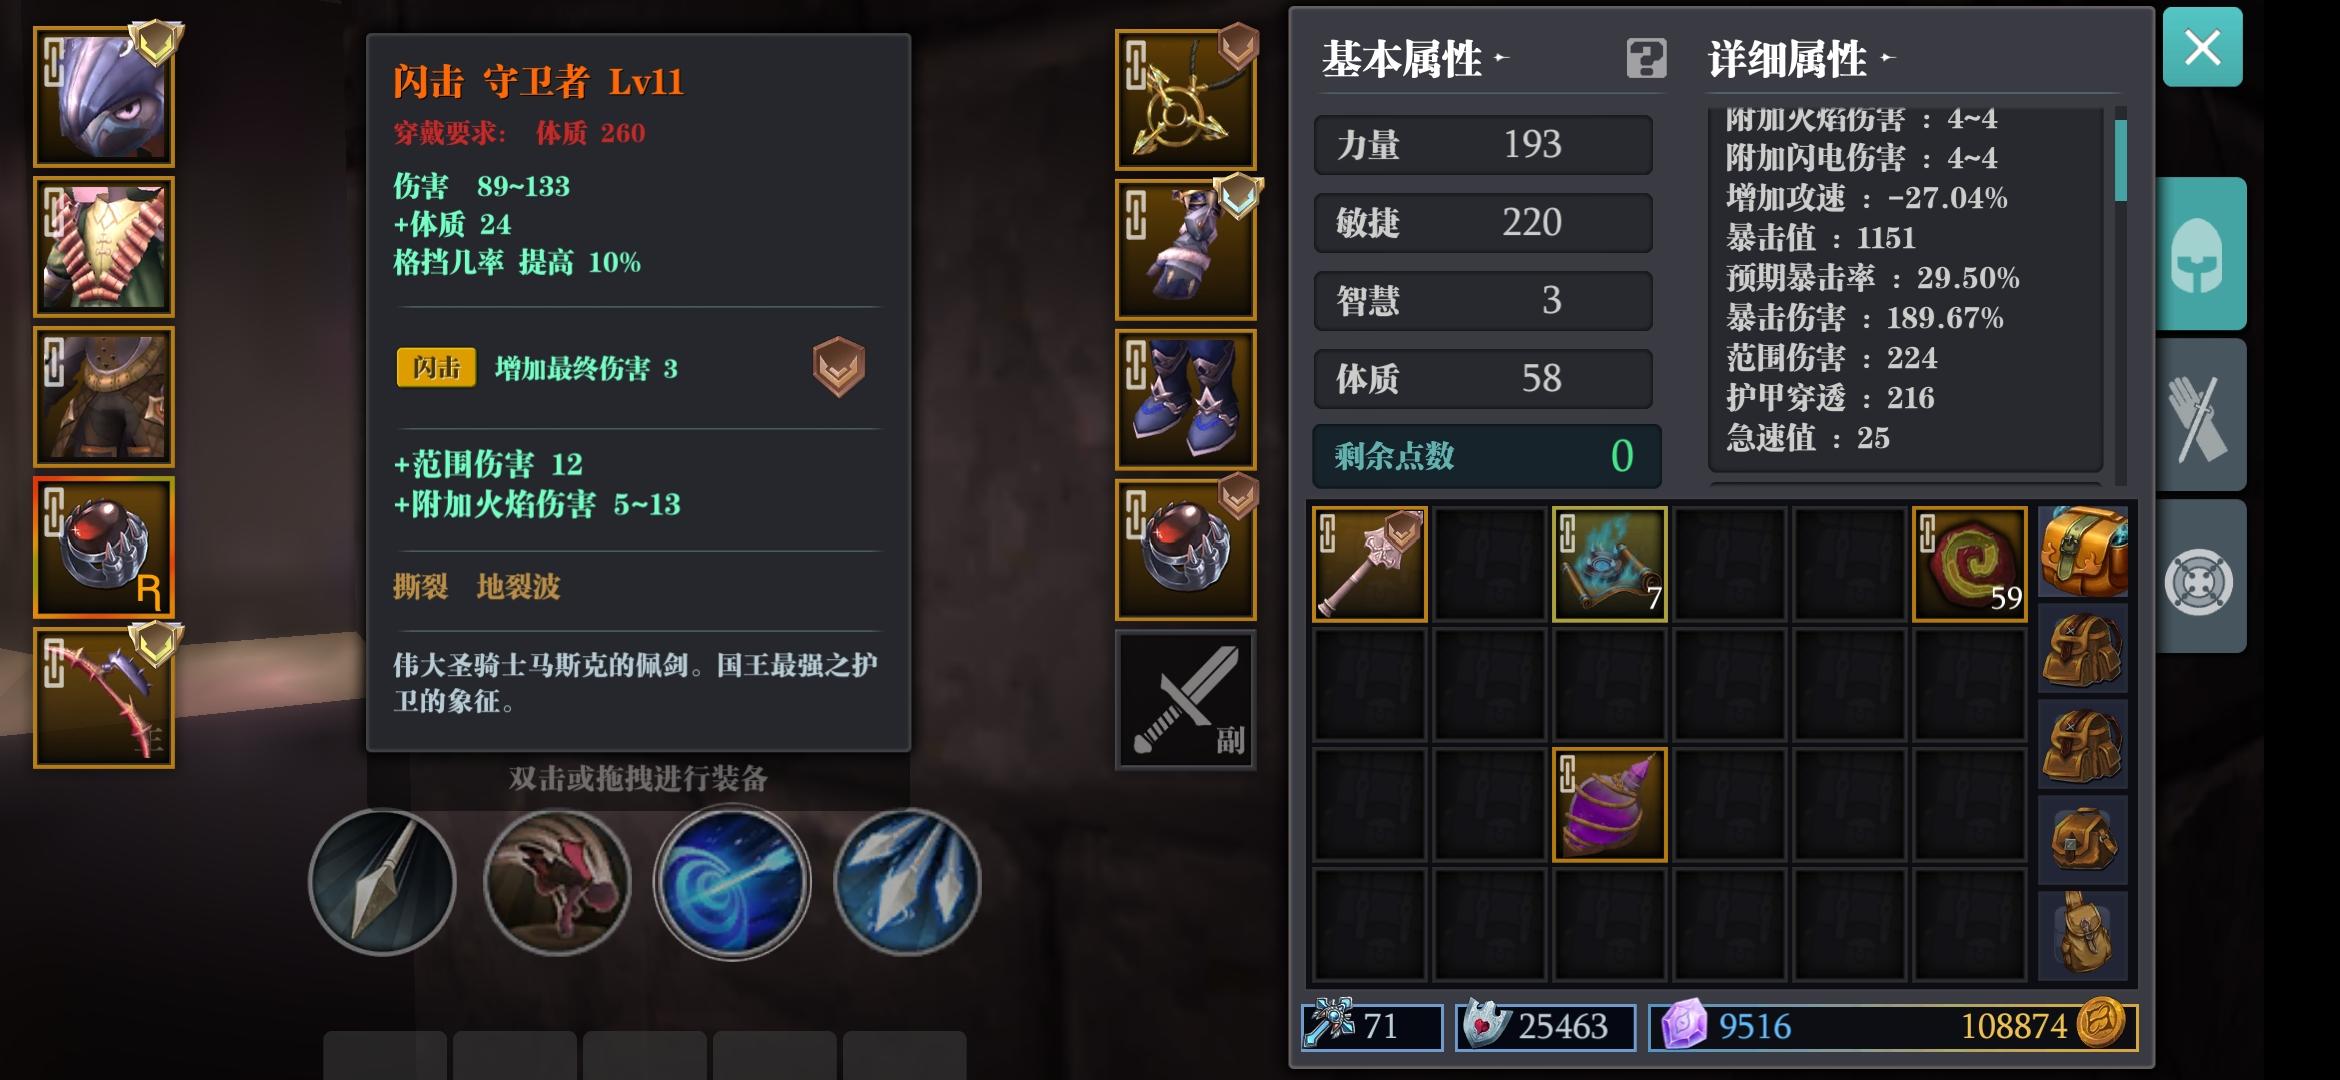The height and width of the screenshot is (1080, 2340).
Task: Expand the 详细属性 dropdown arrow
Action: (x=1887, y=58)
